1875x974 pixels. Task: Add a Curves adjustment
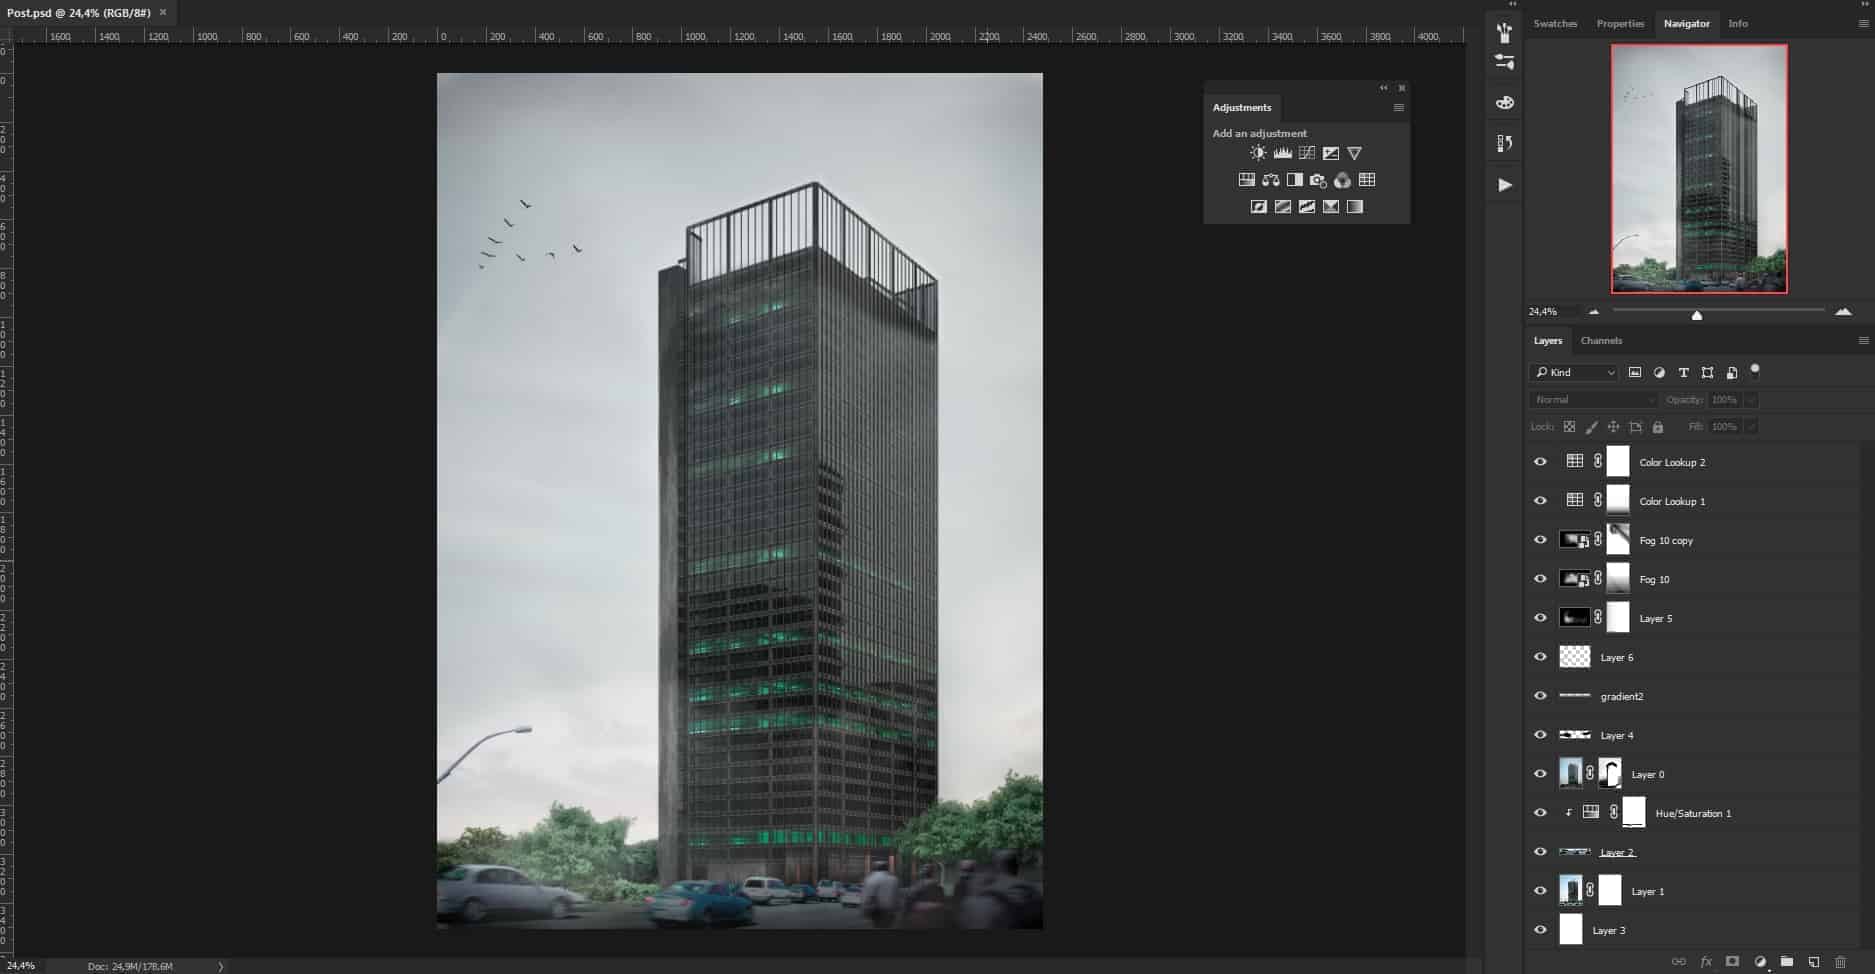tap(1306, 152)
